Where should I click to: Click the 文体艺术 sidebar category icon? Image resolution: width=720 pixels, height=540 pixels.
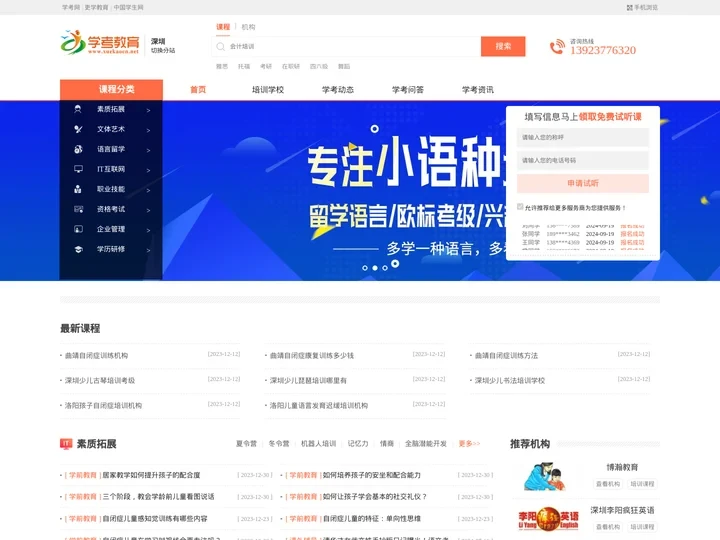point(78,129)
